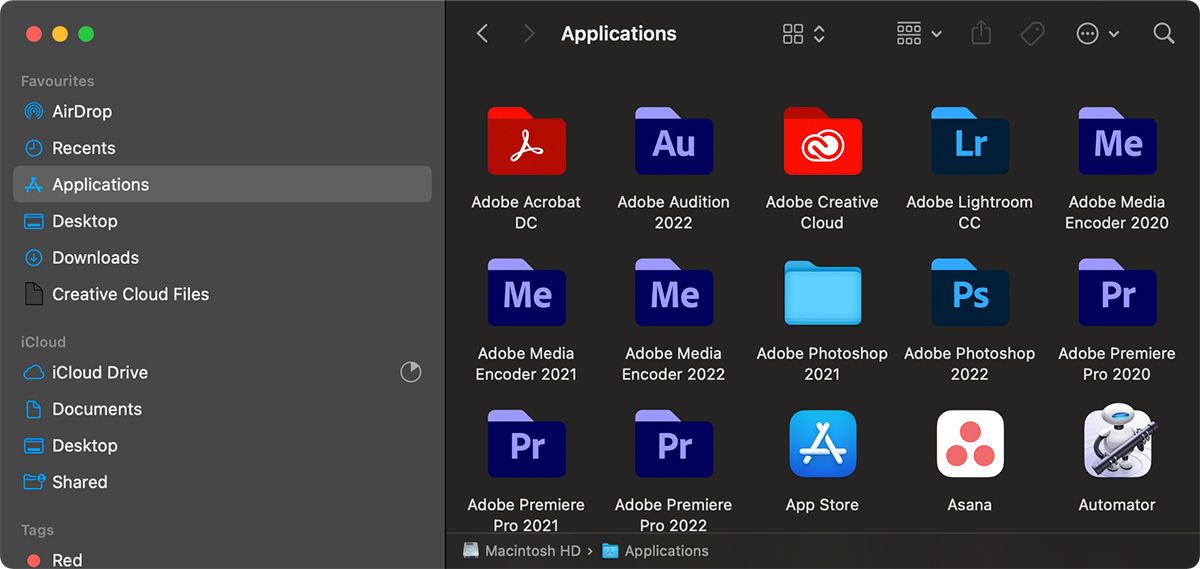This screenshot has width=1200, height=569.
Task: Open the Group By dropdown
Action: pyautogui.click(x=919, y=34)
